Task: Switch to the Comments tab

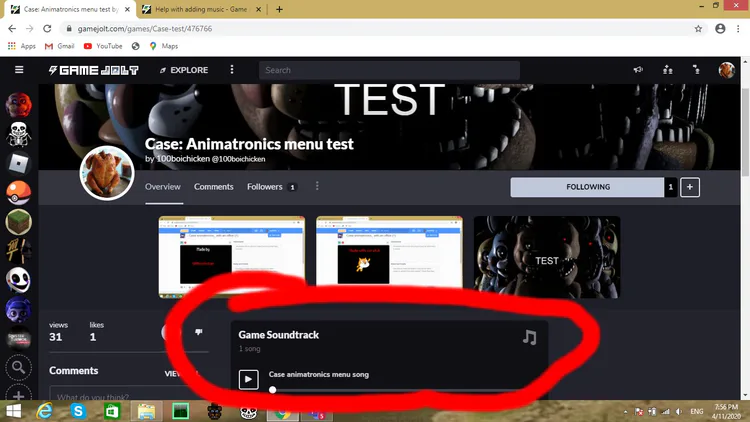Action: click(214, 187)
